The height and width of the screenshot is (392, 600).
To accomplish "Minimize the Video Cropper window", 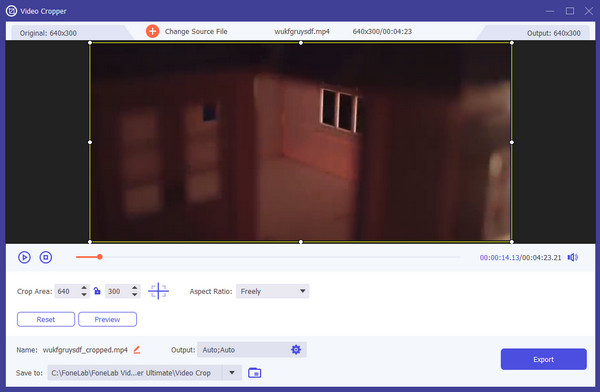I will click(x=550, y=11).
